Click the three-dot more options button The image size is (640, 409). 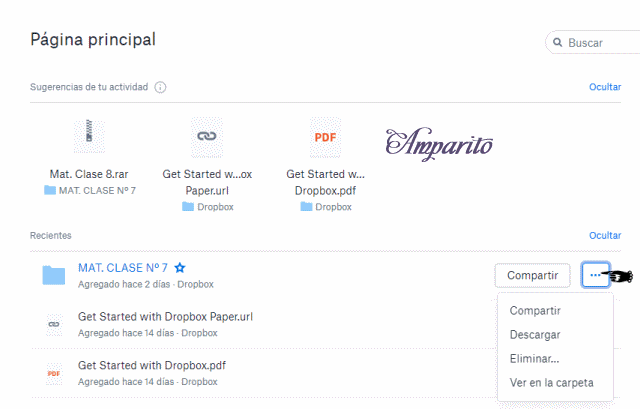tap(595, 275)
